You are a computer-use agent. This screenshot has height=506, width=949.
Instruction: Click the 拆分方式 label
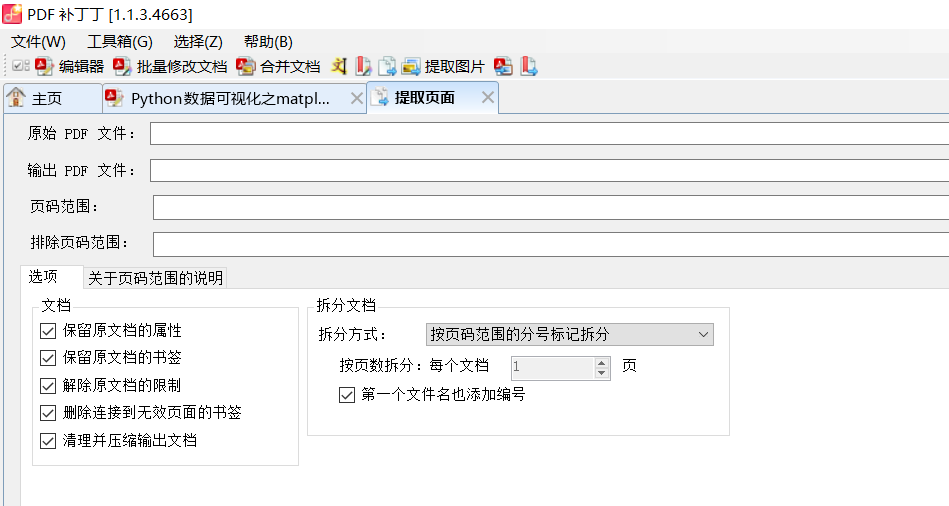[353, 334]
